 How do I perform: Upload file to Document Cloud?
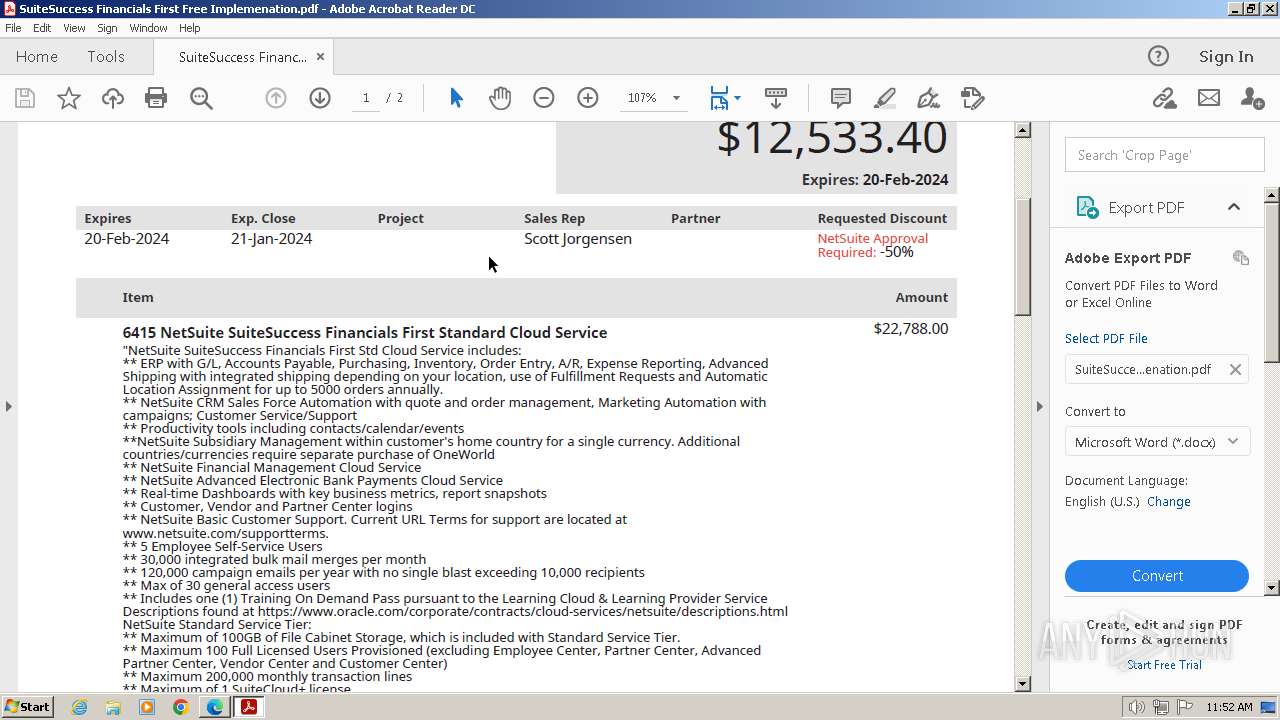113,98
